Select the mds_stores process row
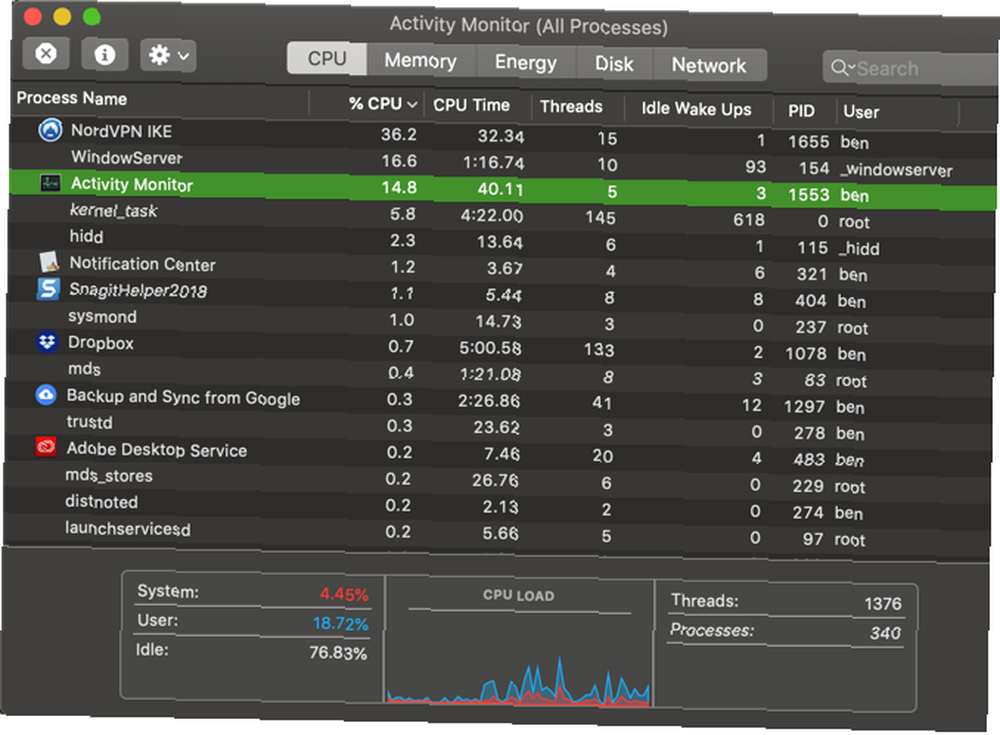This screenshot has height=735, width=1000. click(497, 480)
